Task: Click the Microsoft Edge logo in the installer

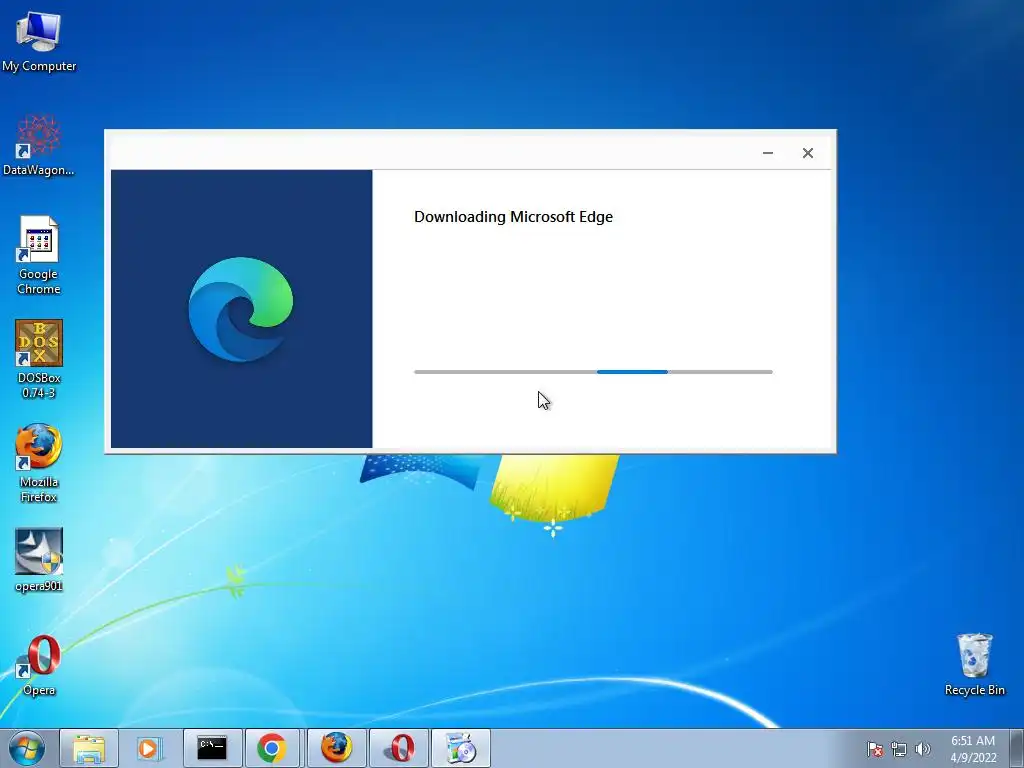Action: tap(241, 309)
